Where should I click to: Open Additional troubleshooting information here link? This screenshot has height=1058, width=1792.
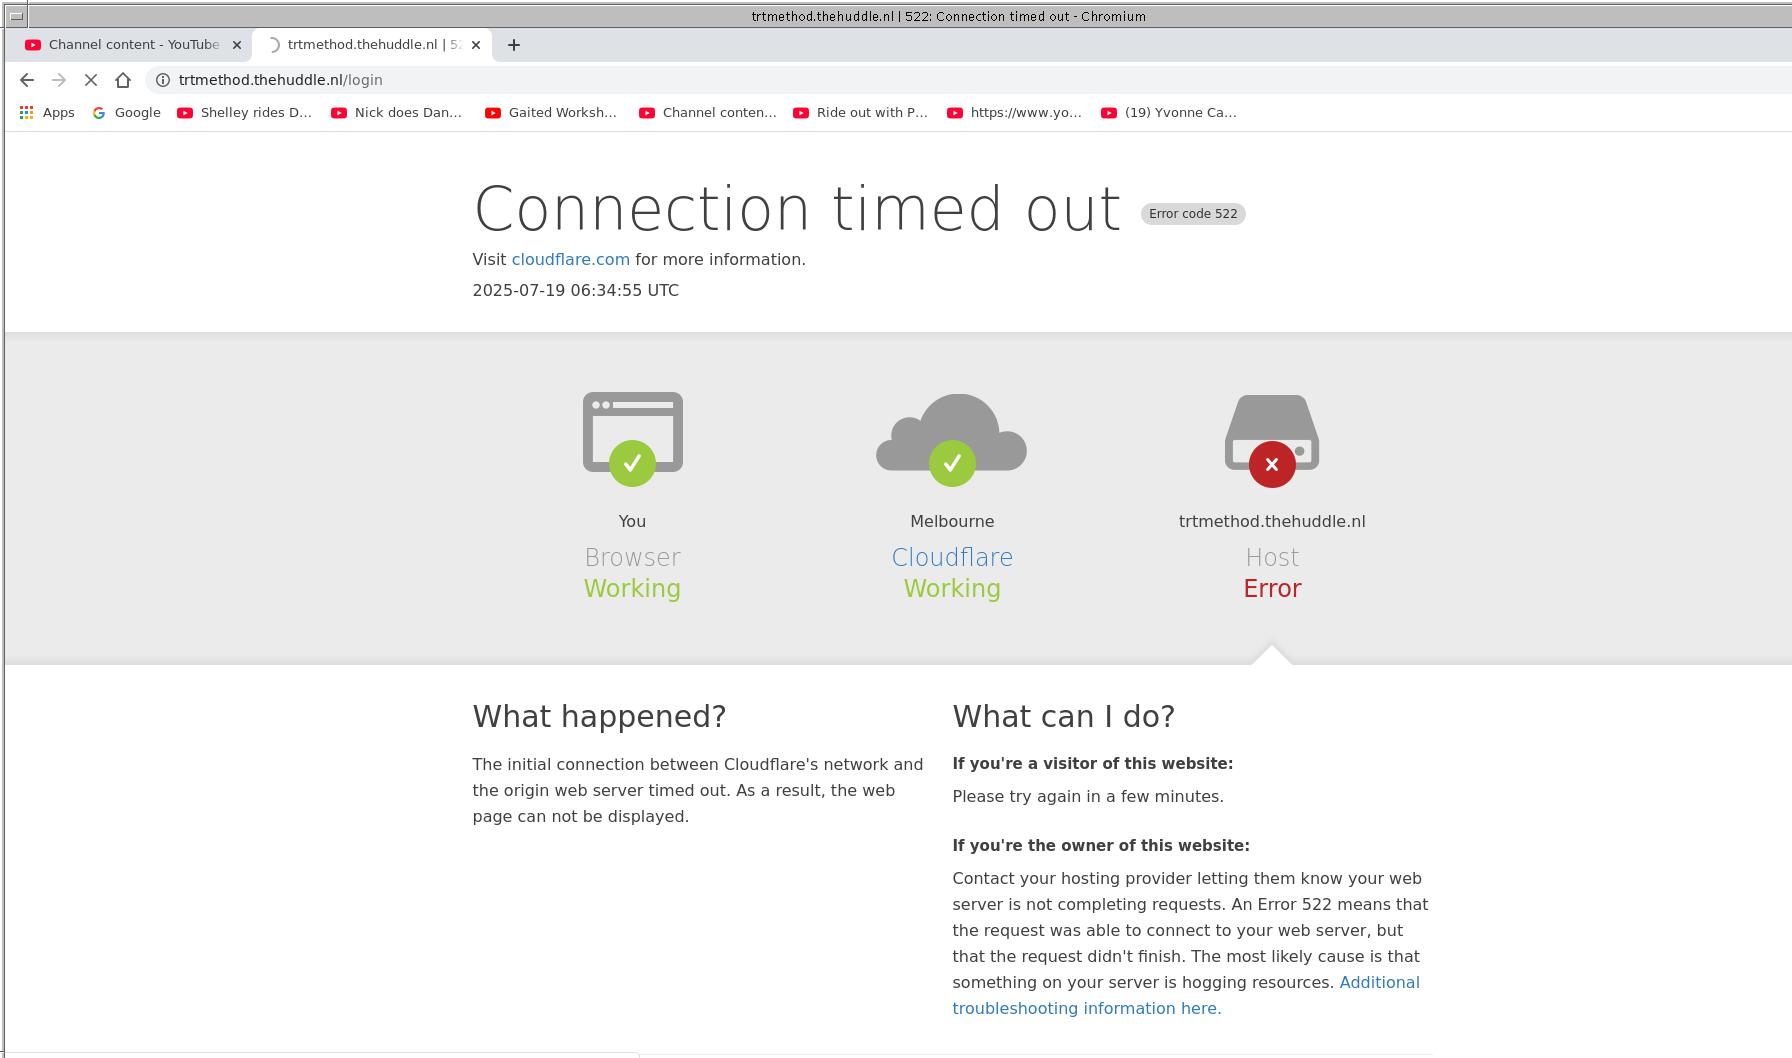click(x=1186, y=996)
